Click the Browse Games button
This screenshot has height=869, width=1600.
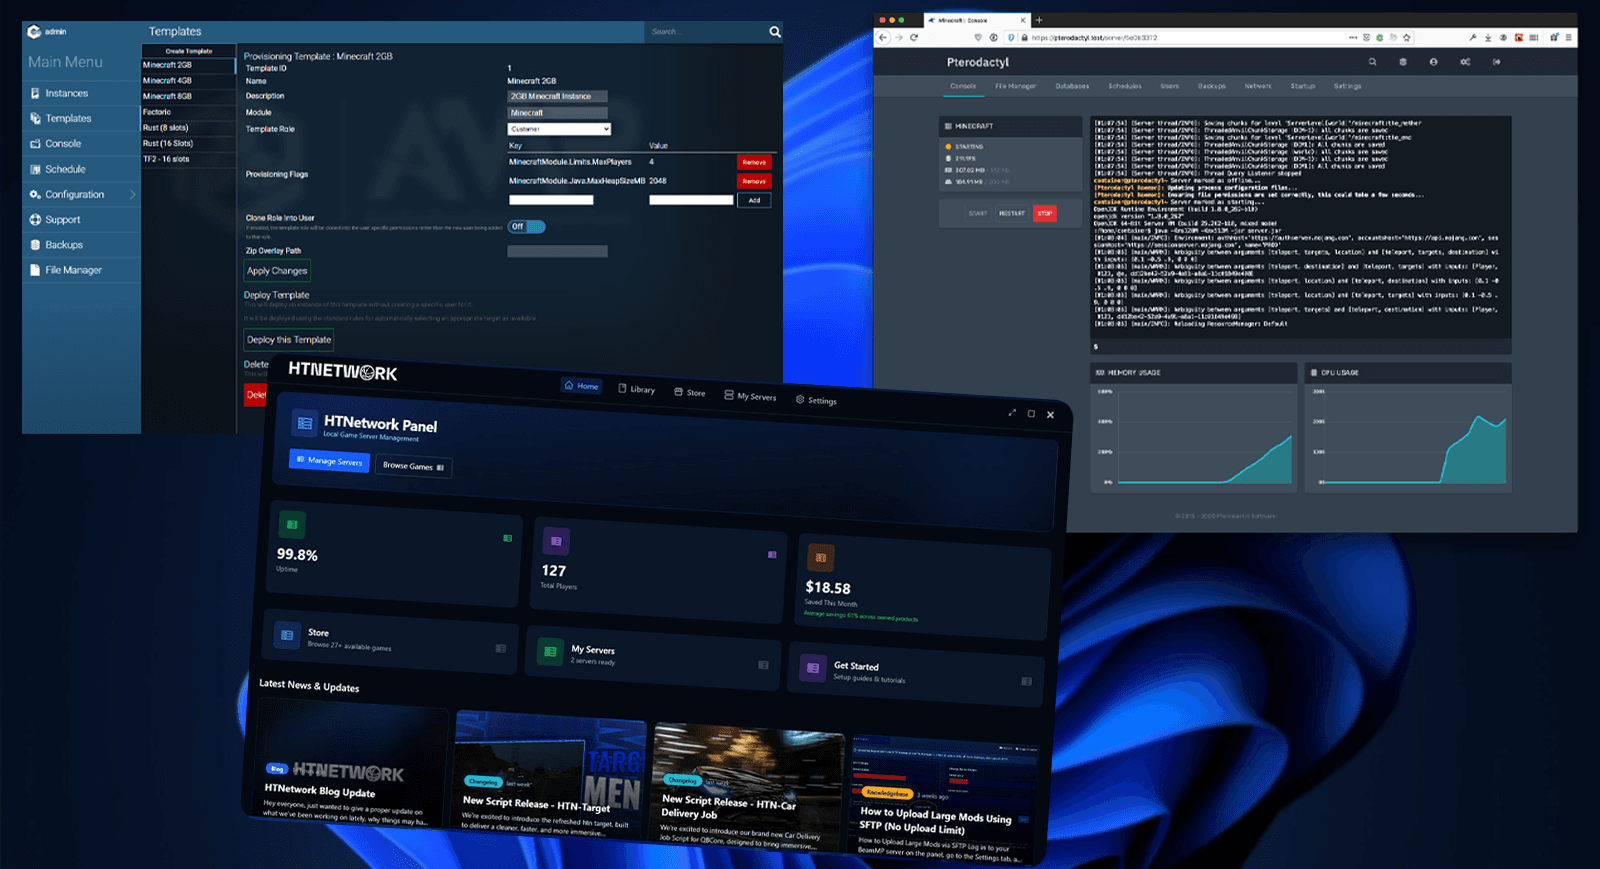tap(414, 466)
